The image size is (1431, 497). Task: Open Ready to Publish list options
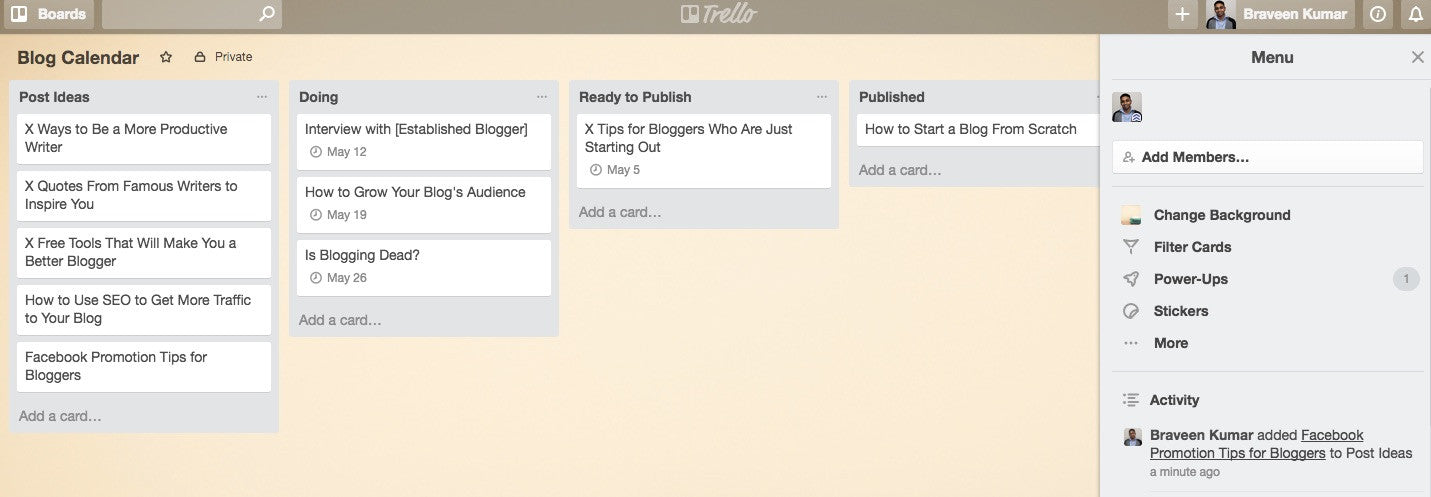pyautogui.click(x=822, y=97)
